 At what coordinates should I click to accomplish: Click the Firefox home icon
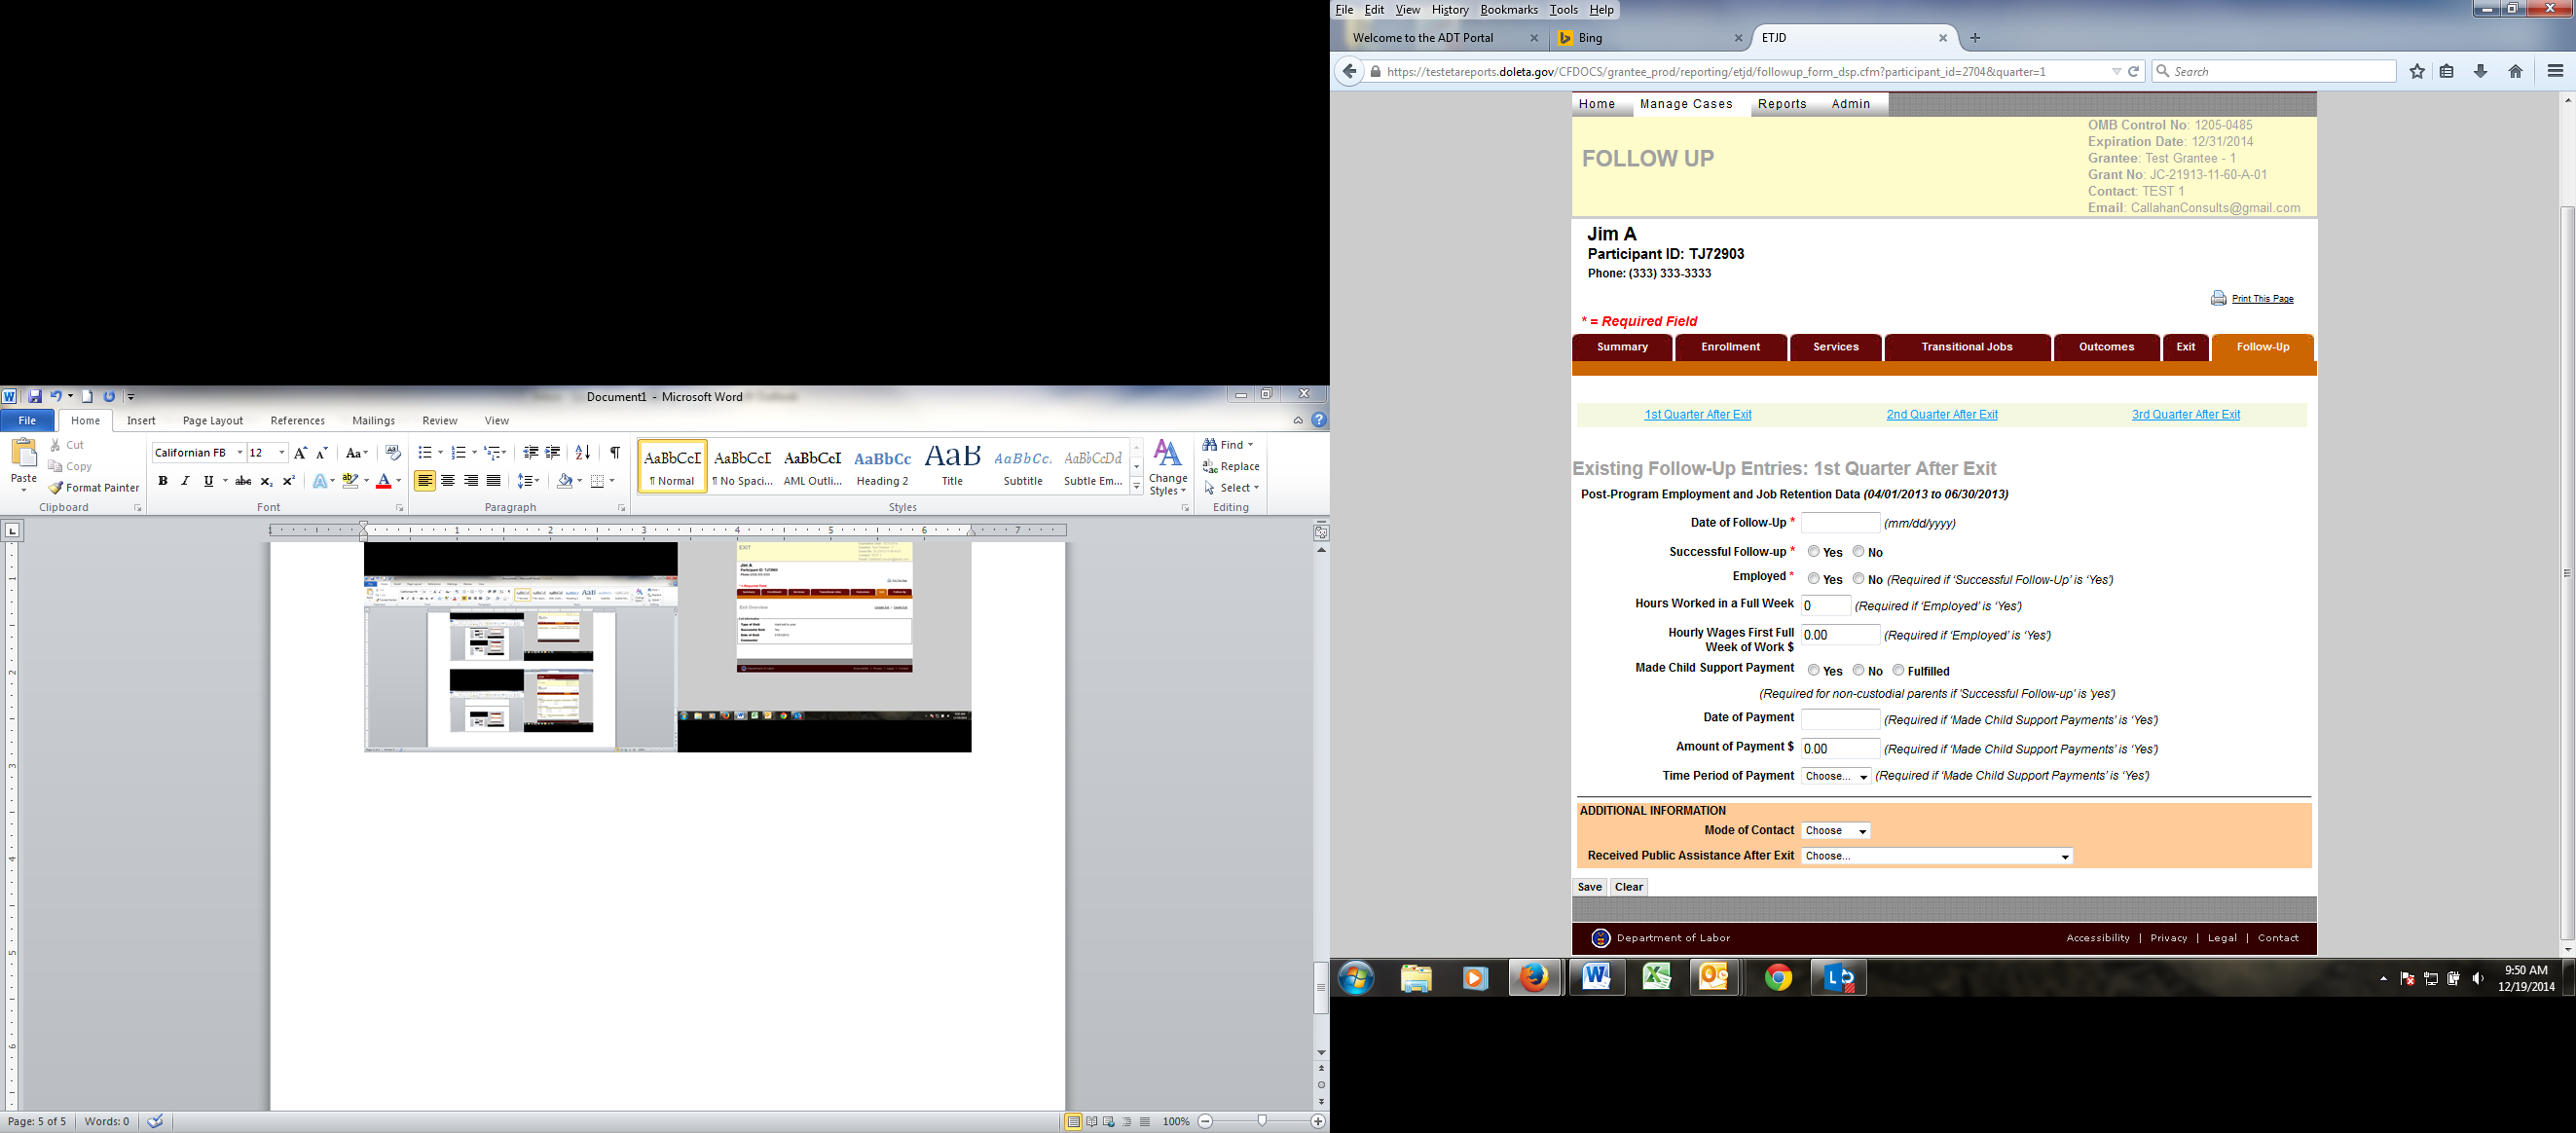(x=2515, y=71)
